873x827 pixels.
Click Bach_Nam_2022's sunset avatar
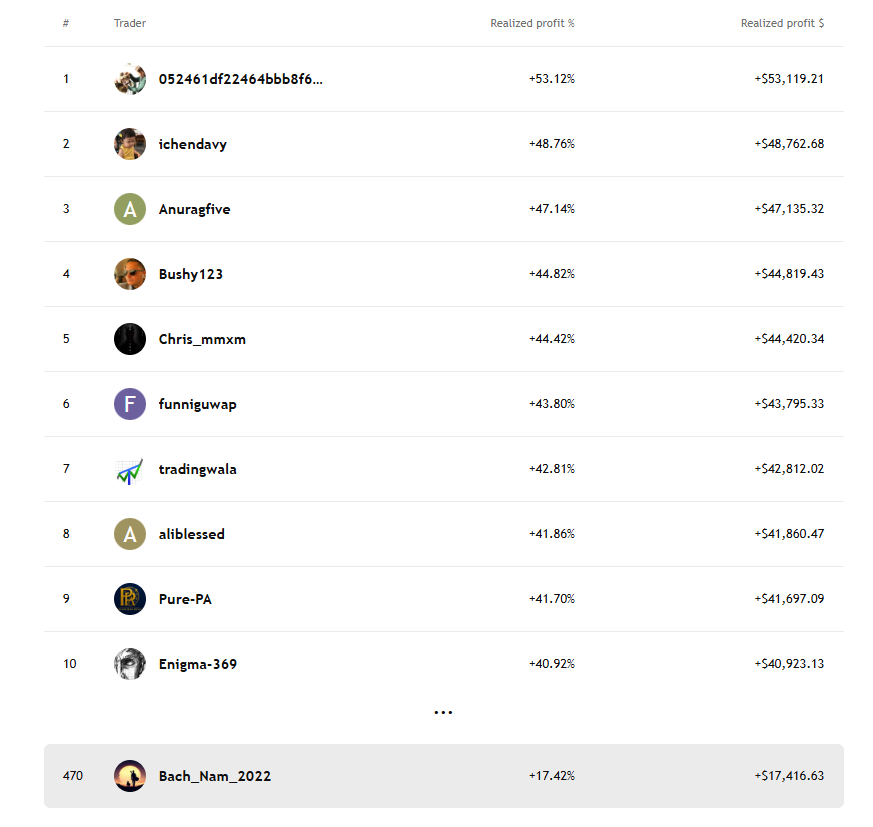130,776
